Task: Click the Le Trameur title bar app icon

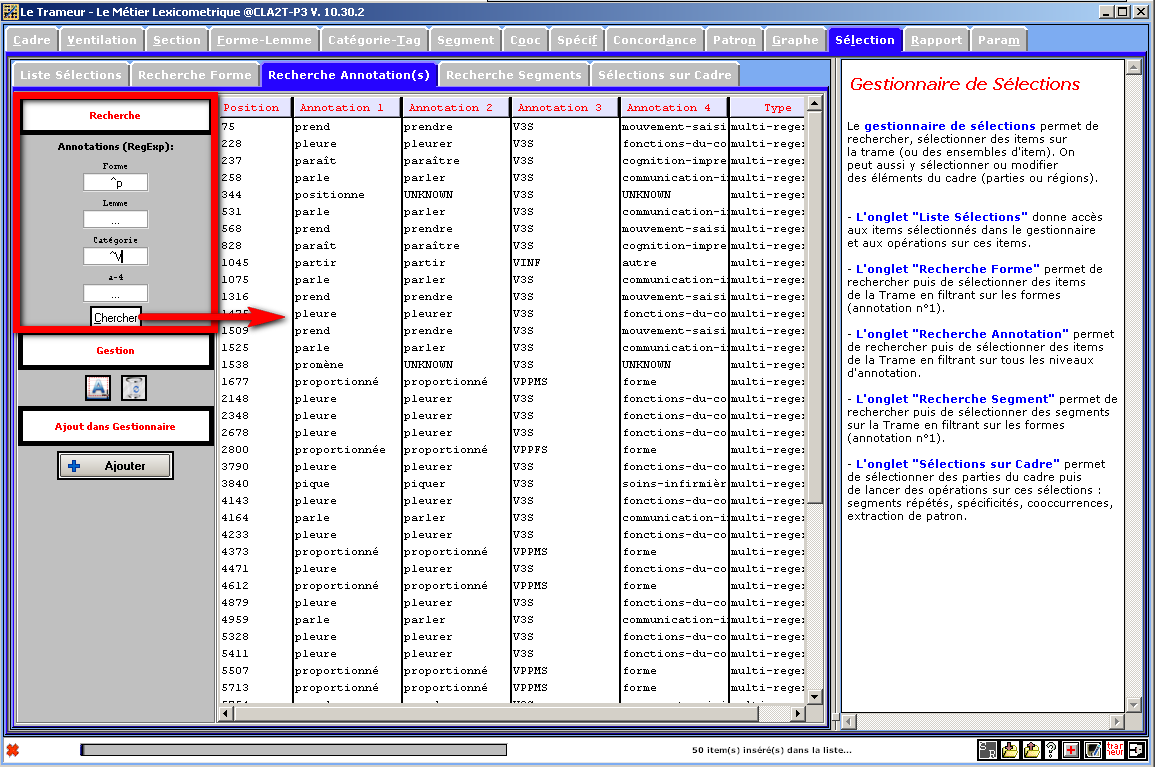Action: coord(10,12)
